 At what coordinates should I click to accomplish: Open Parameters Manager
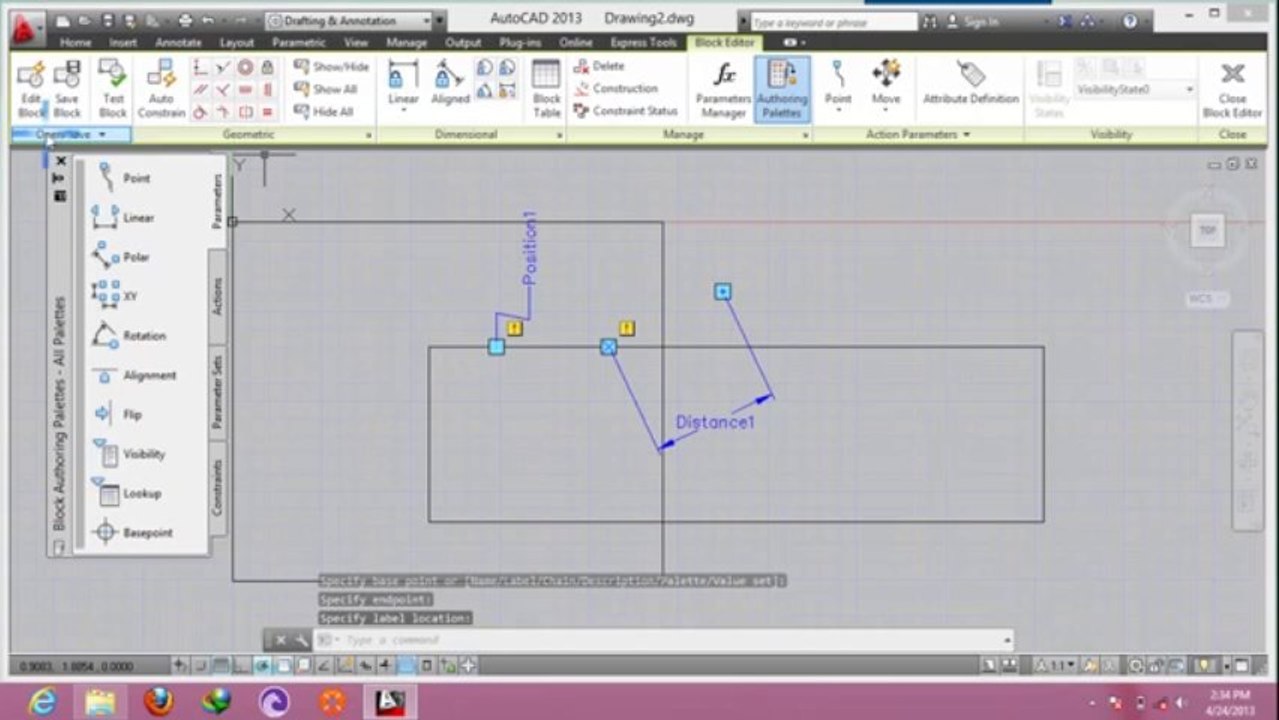723,89
